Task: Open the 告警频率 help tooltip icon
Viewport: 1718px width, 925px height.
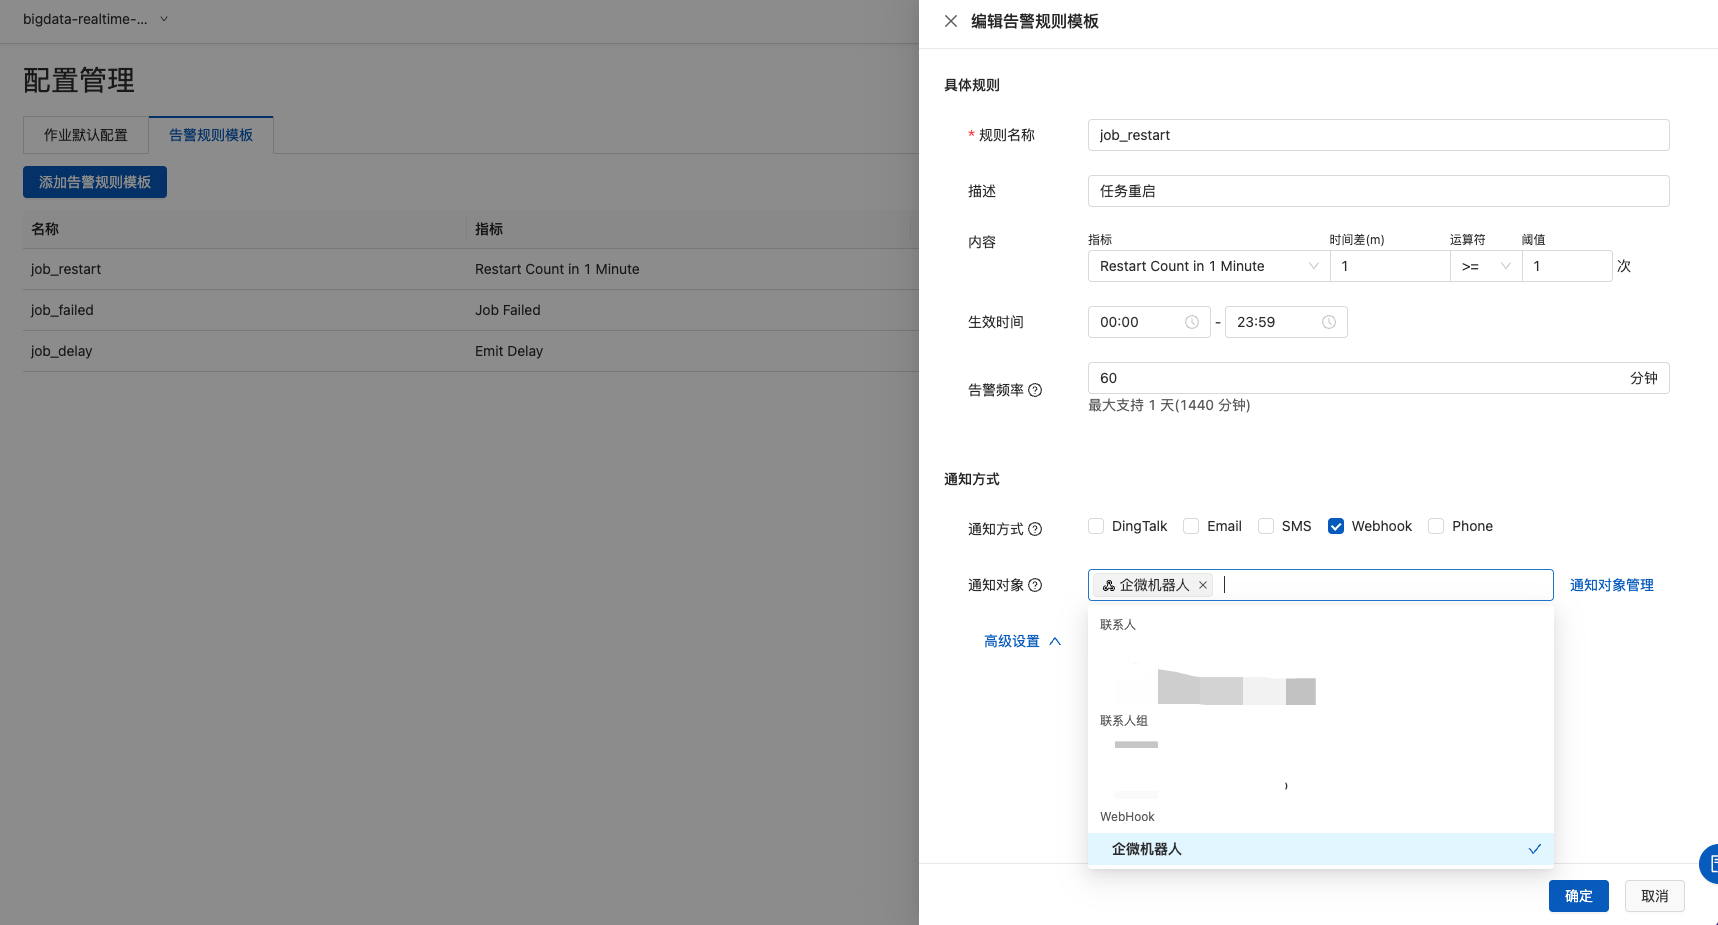Action: coord(1035,390)
